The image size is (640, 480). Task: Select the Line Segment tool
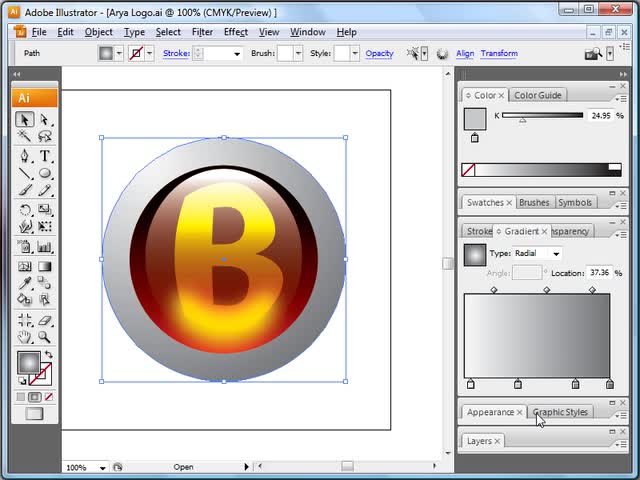[24, 173]
